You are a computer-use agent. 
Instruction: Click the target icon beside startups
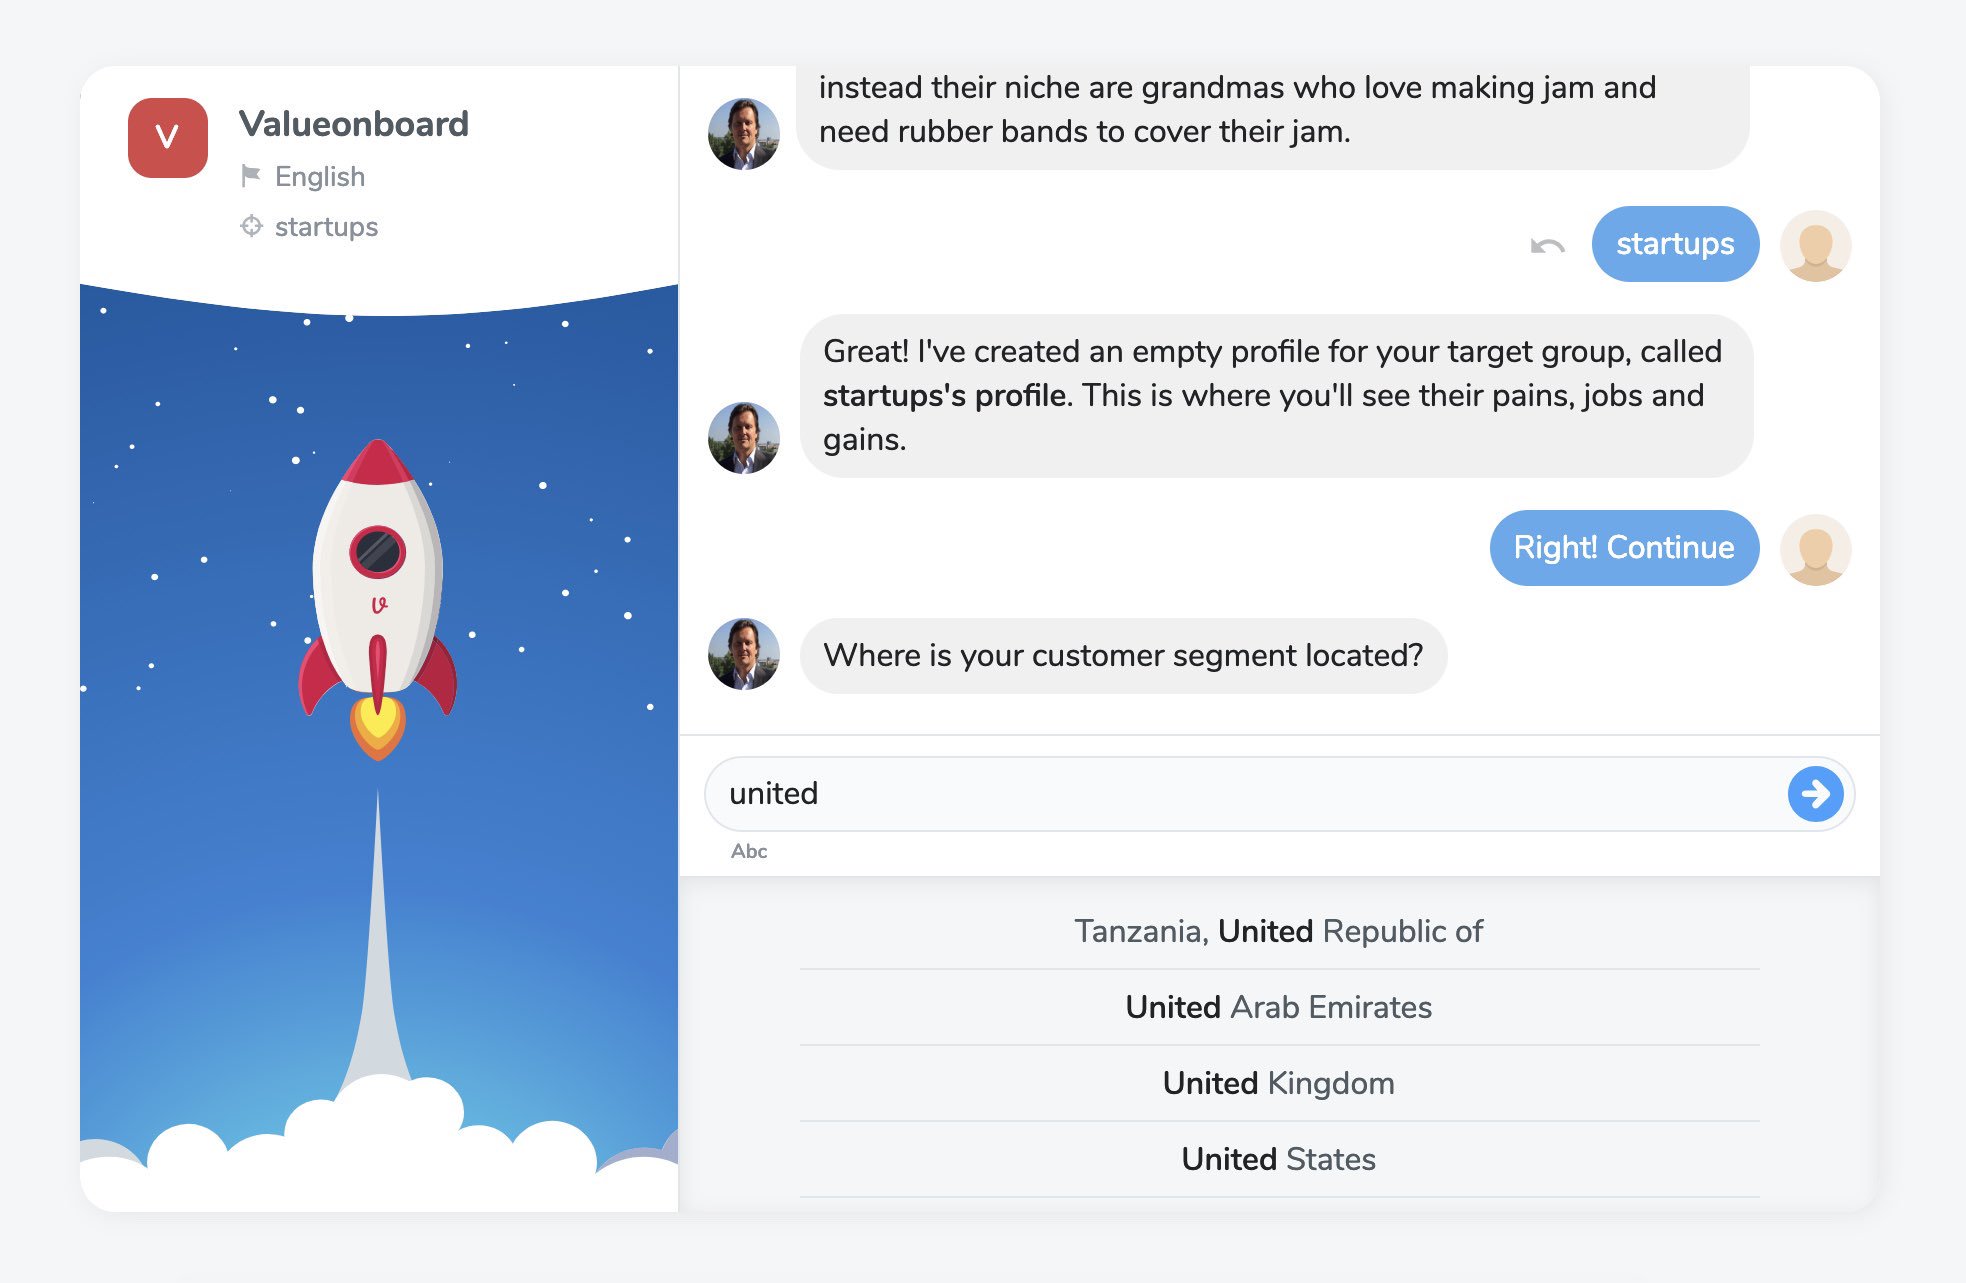[251, 226]
